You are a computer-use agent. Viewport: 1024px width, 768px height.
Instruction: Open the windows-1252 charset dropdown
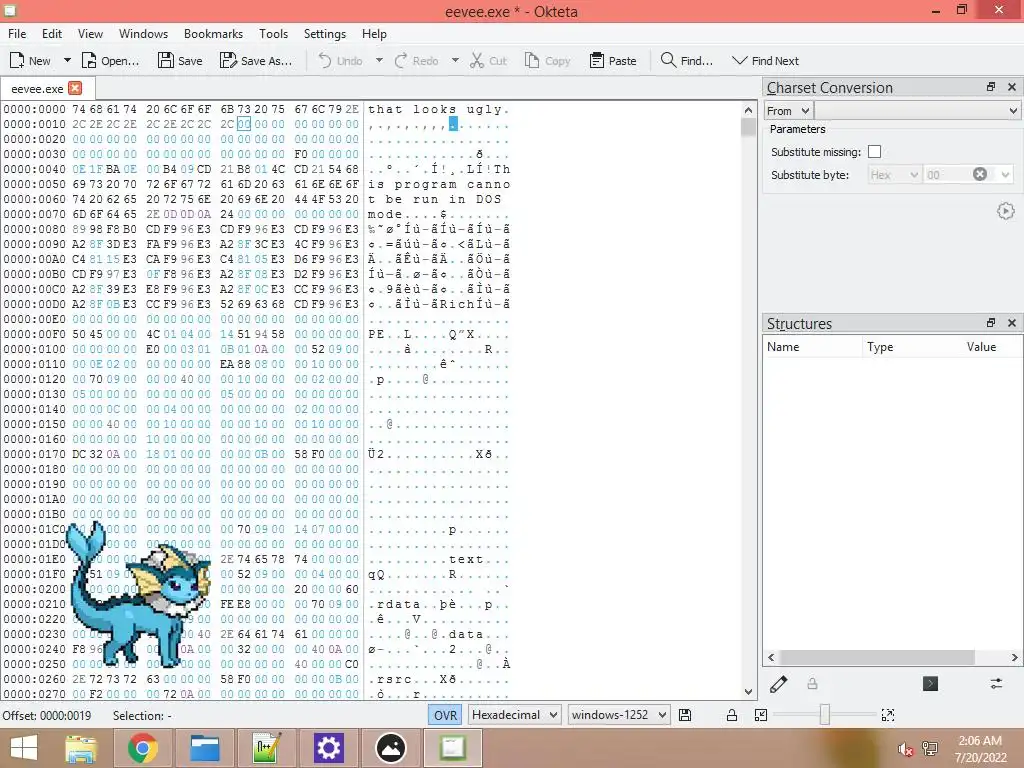(619, 715)
